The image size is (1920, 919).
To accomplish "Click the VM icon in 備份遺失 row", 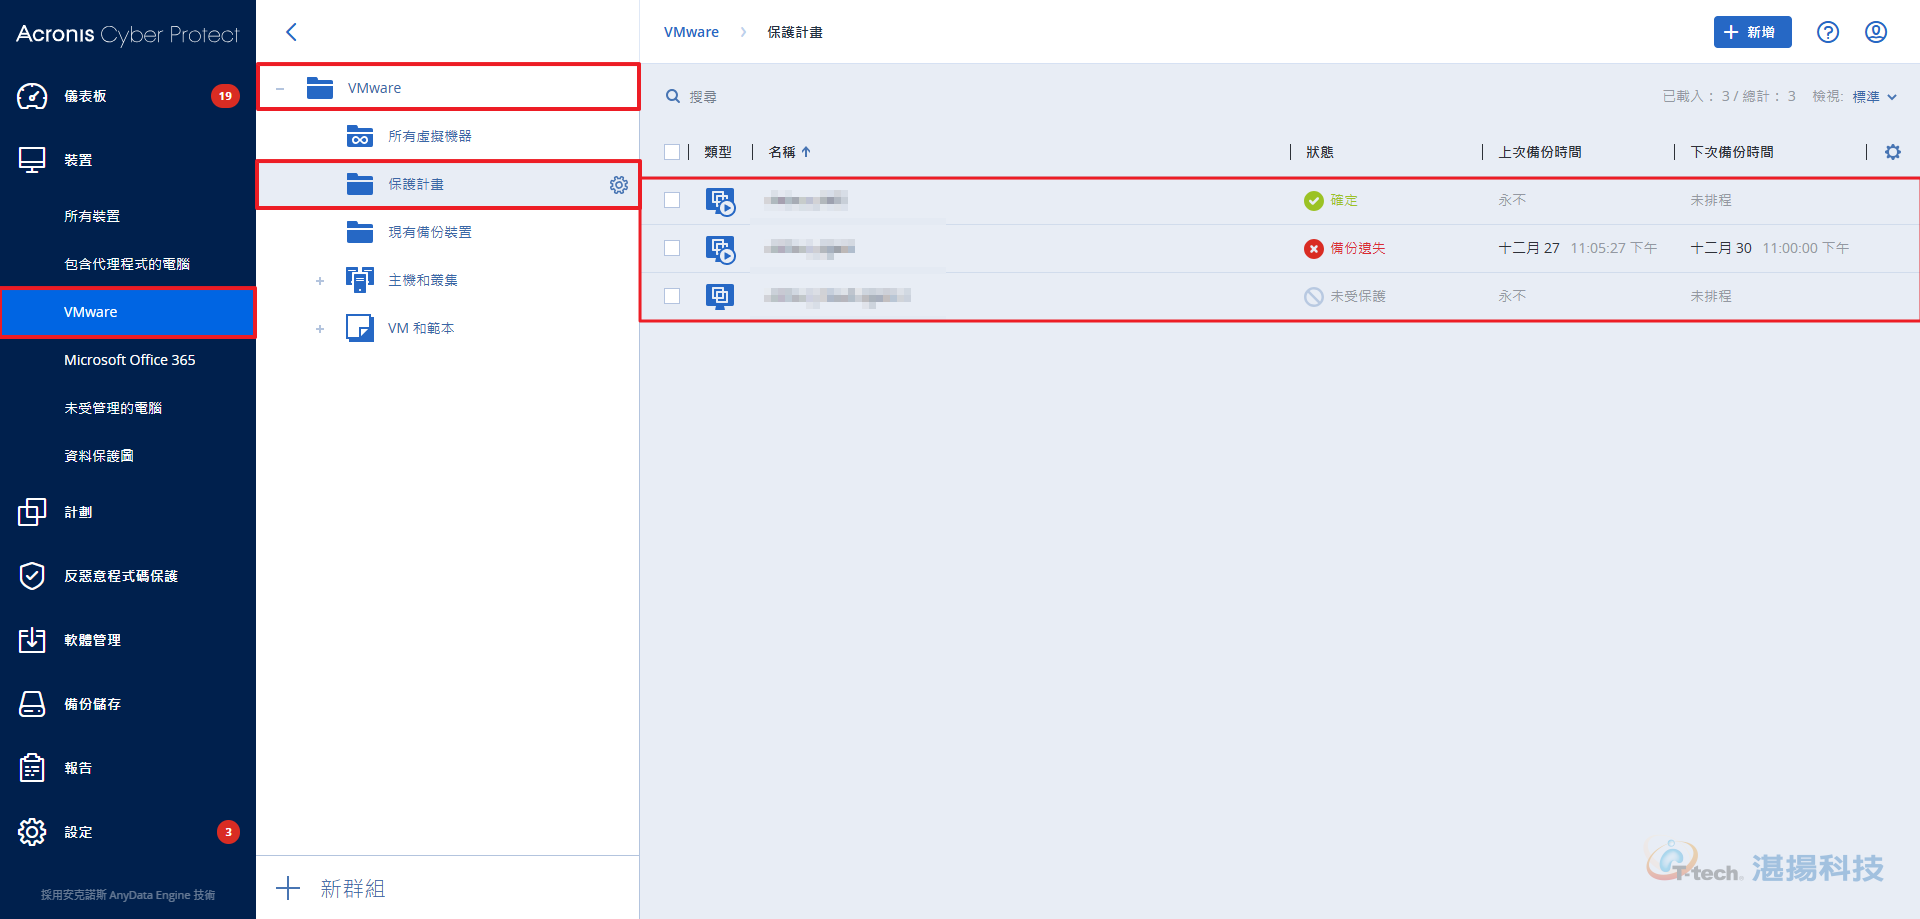I will click(x=720, y=249).
